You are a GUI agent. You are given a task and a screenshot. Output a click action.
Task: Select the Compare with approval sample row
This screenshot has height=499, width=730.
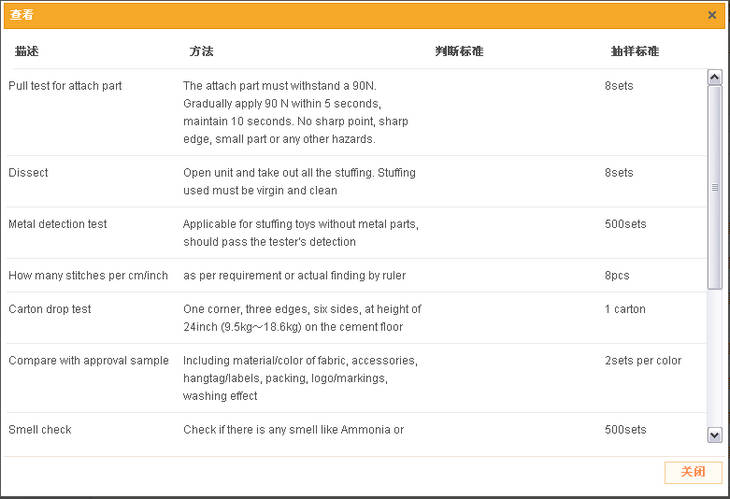point(88,360)
